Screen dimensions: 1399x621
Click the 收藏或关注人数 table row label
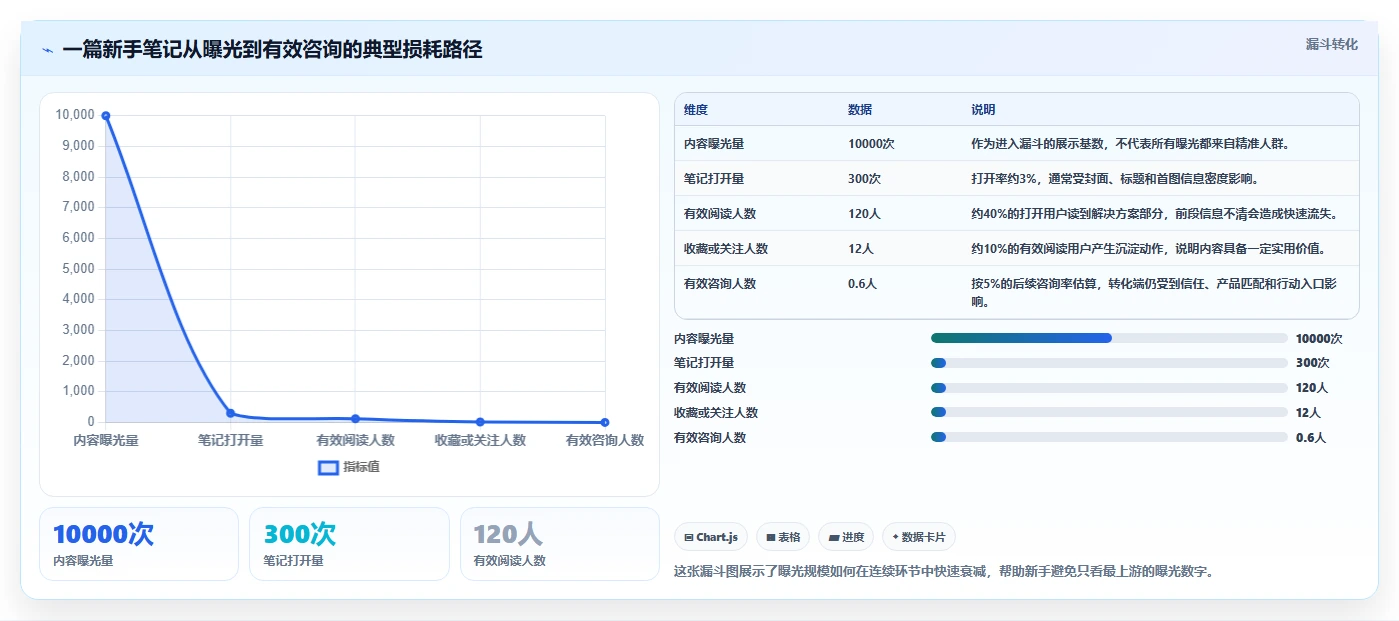[x=726, y=248]
